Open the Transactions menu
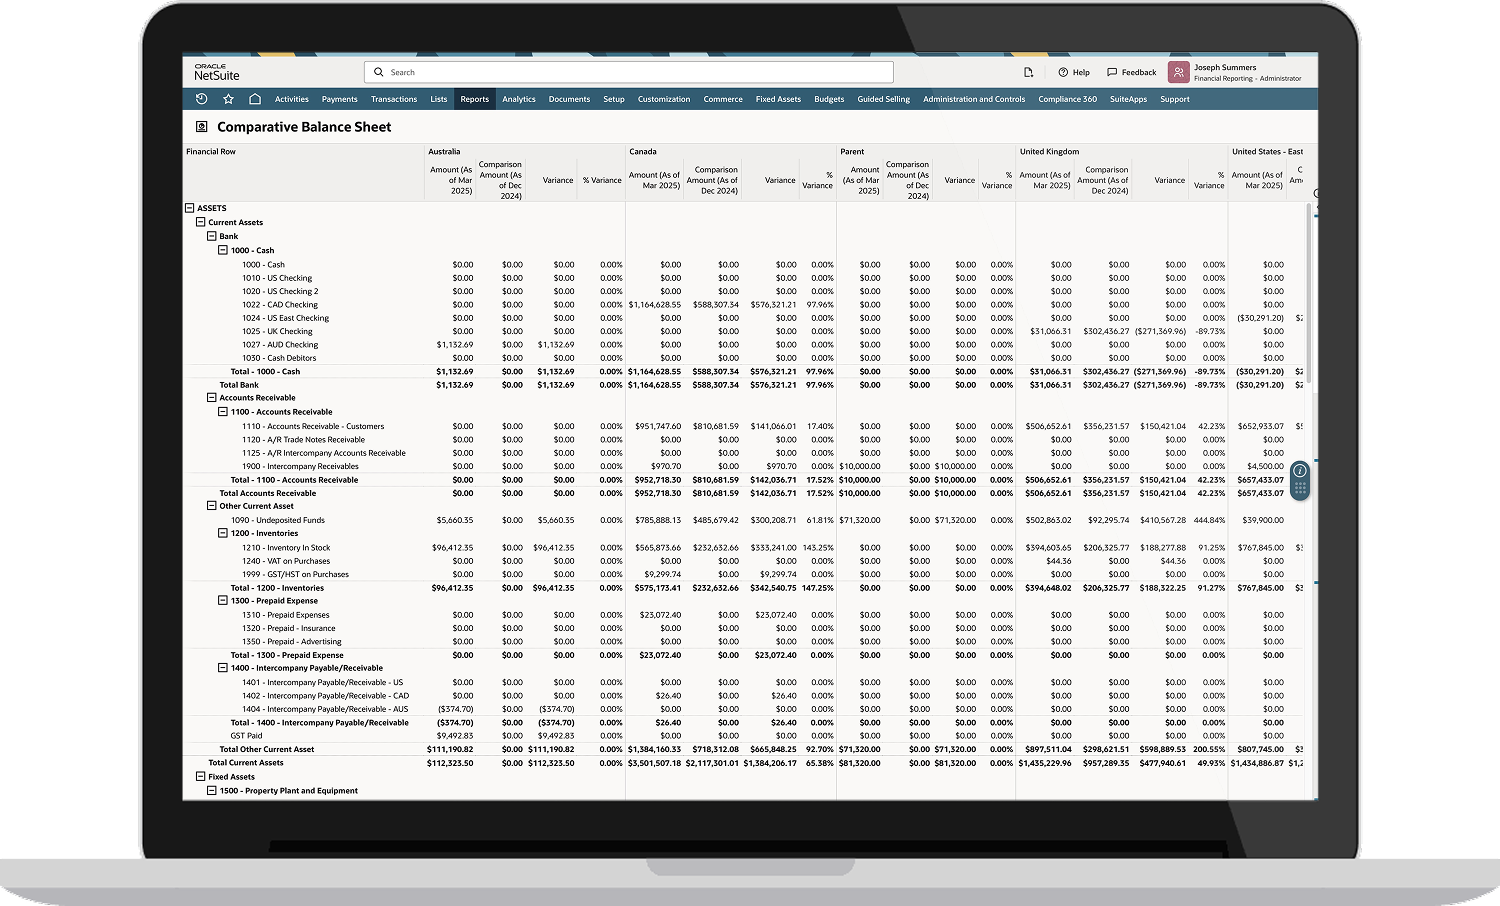This screenshot has width=1500, height=906. [x=394, y=99]
